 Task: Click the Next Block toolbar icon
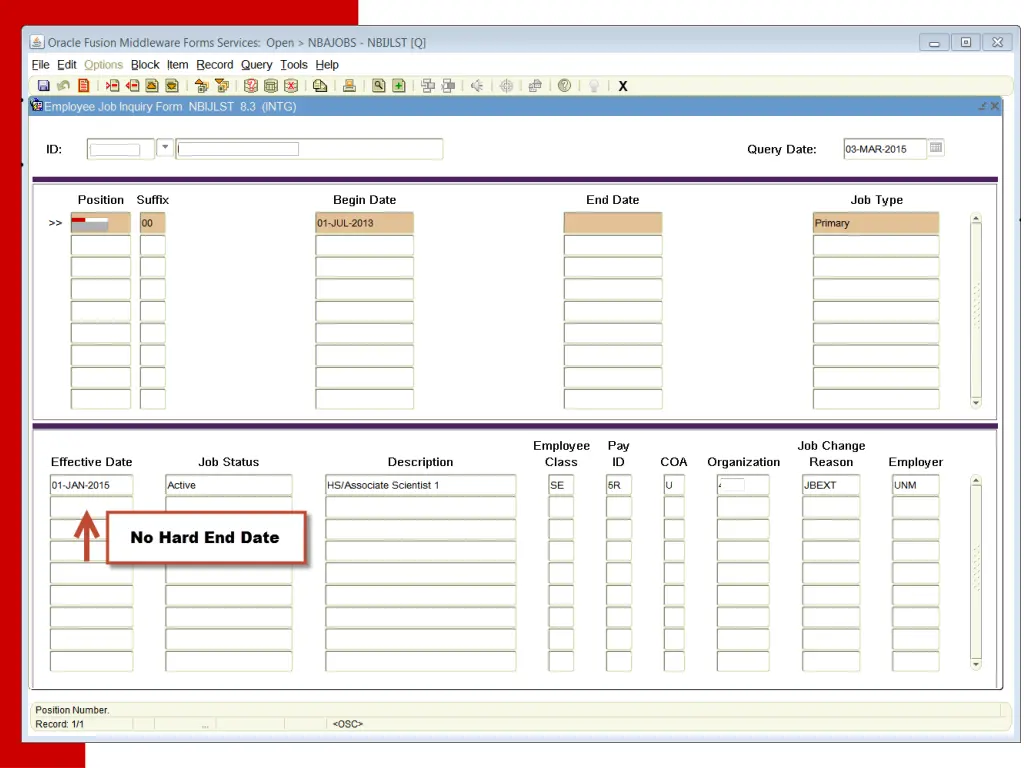(222, 86)
